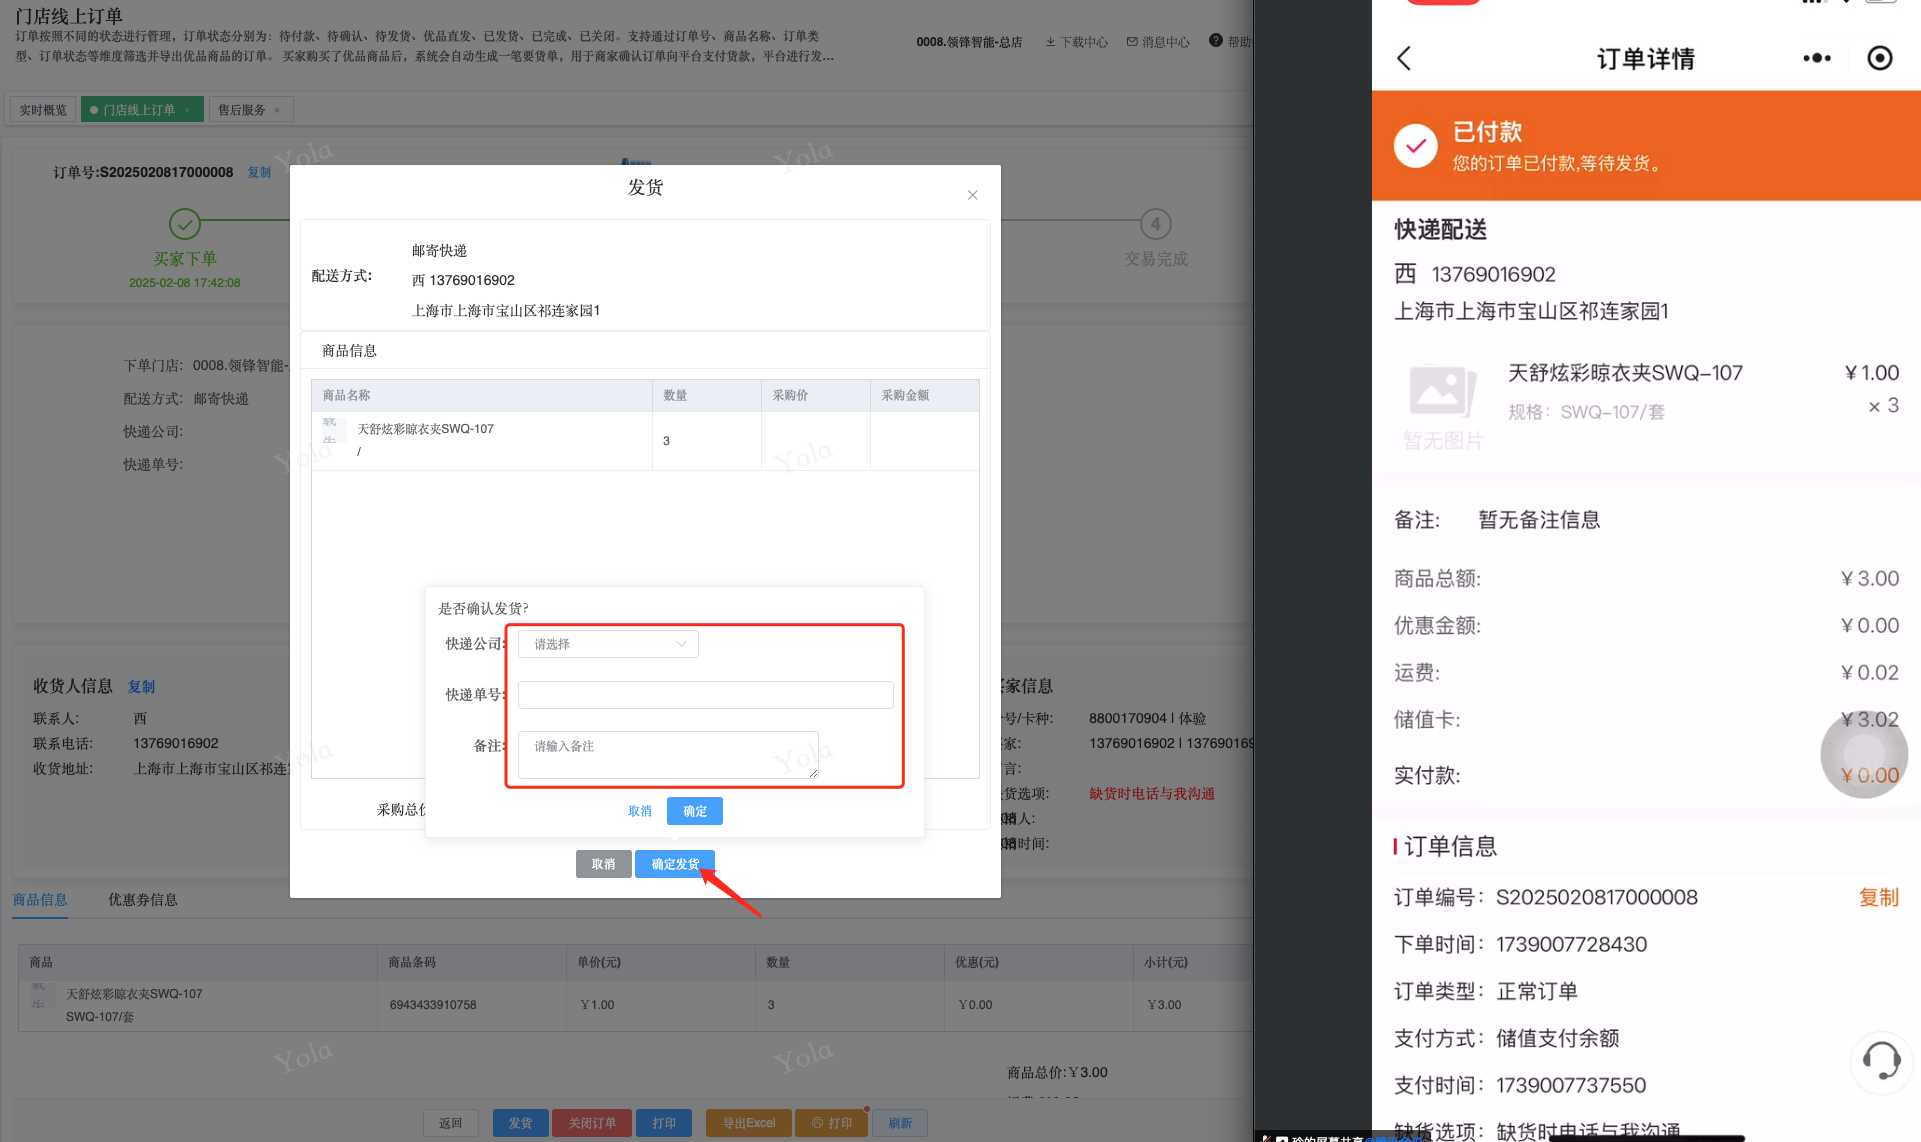This screenshot has width=1921, height=1142.
Task: Click the 下载中心 download icon
Action: (1050, 42)
